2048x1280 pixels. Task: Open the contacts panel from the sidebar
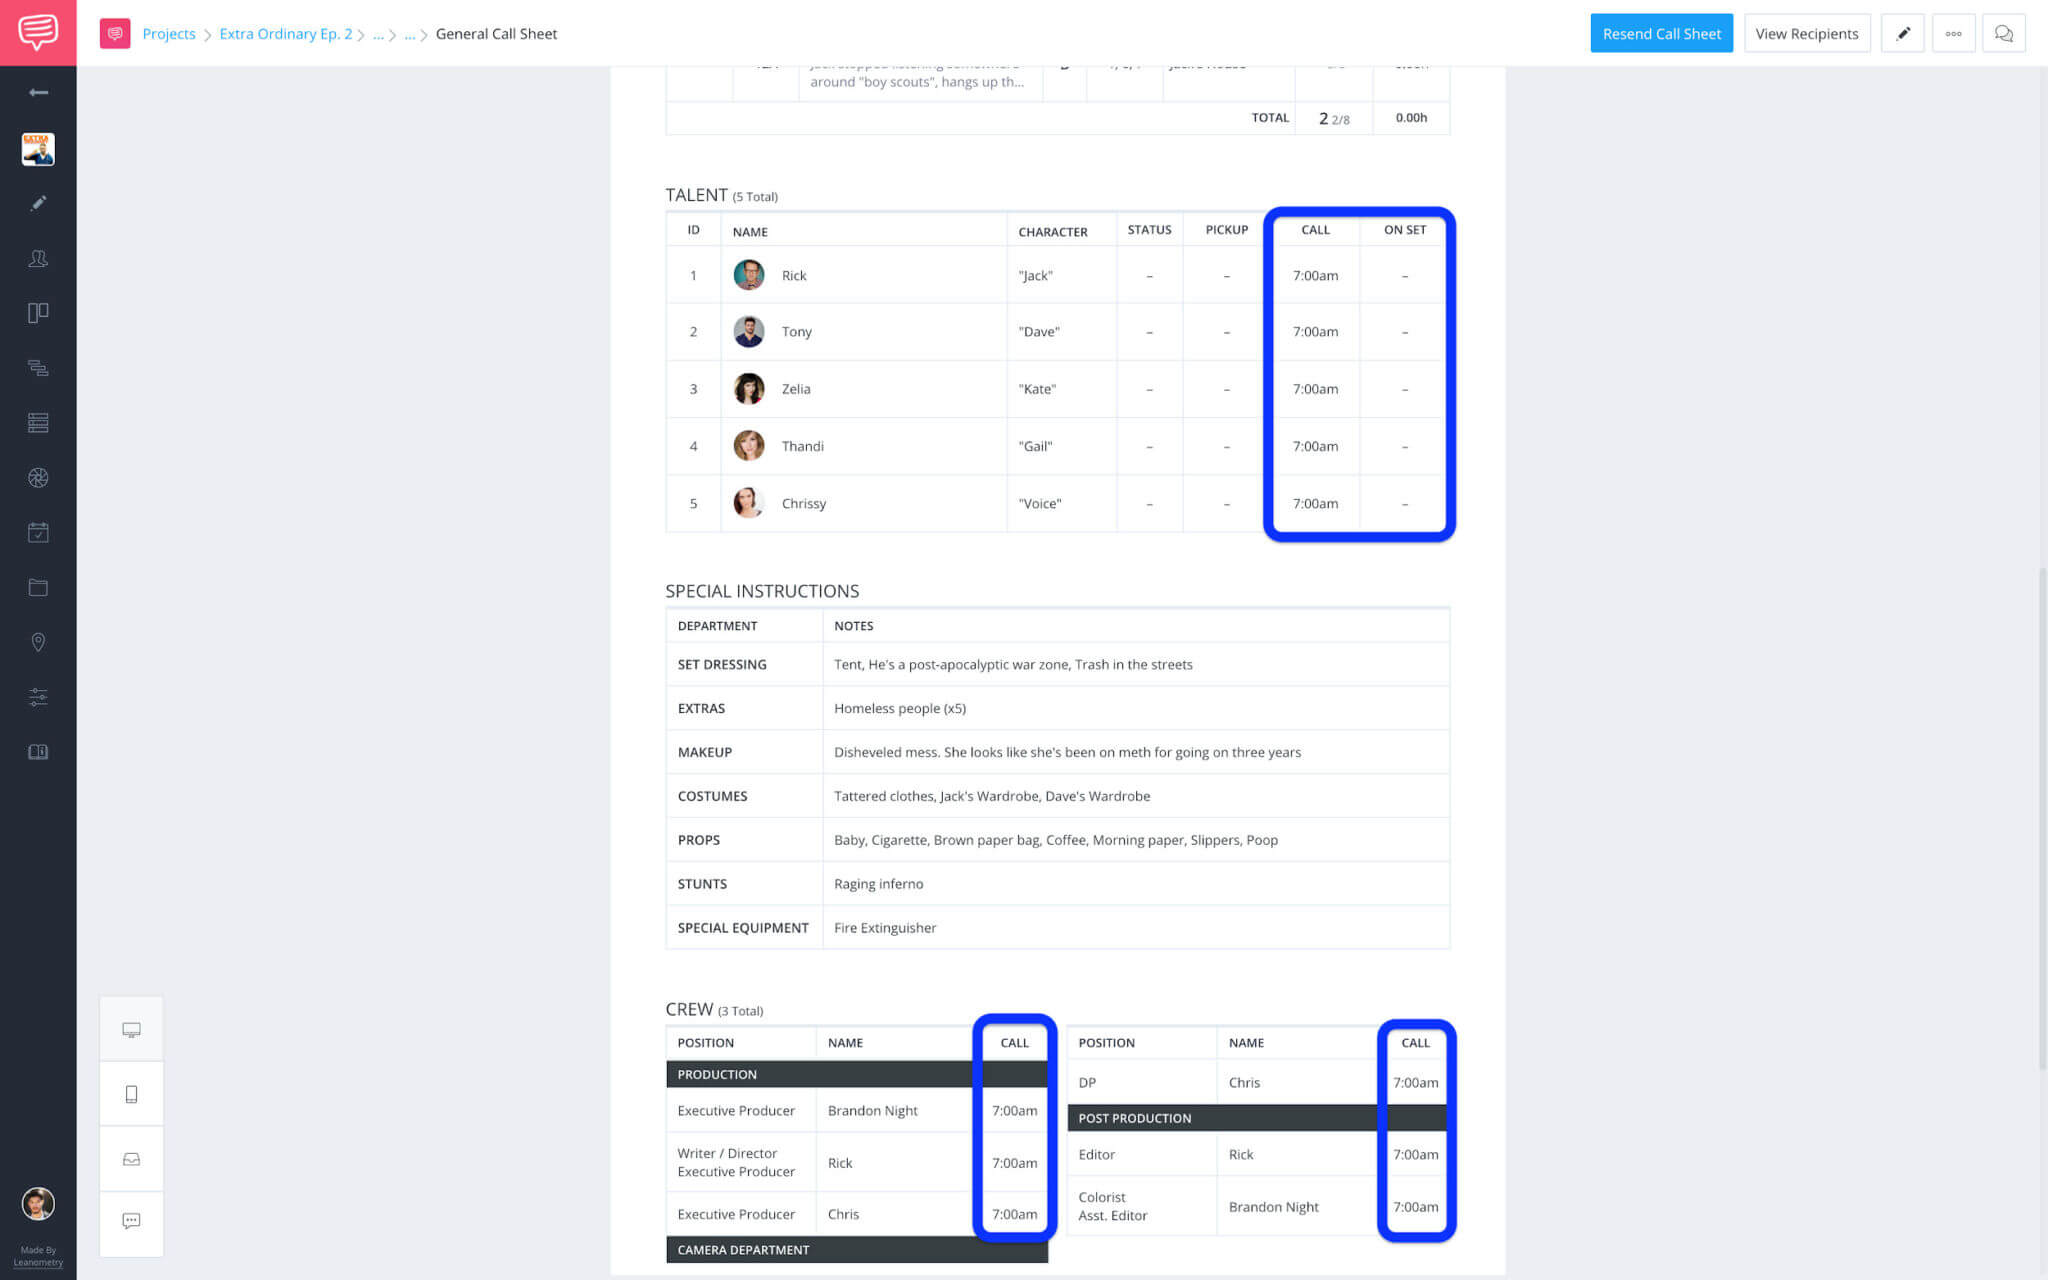click(38, 258)
